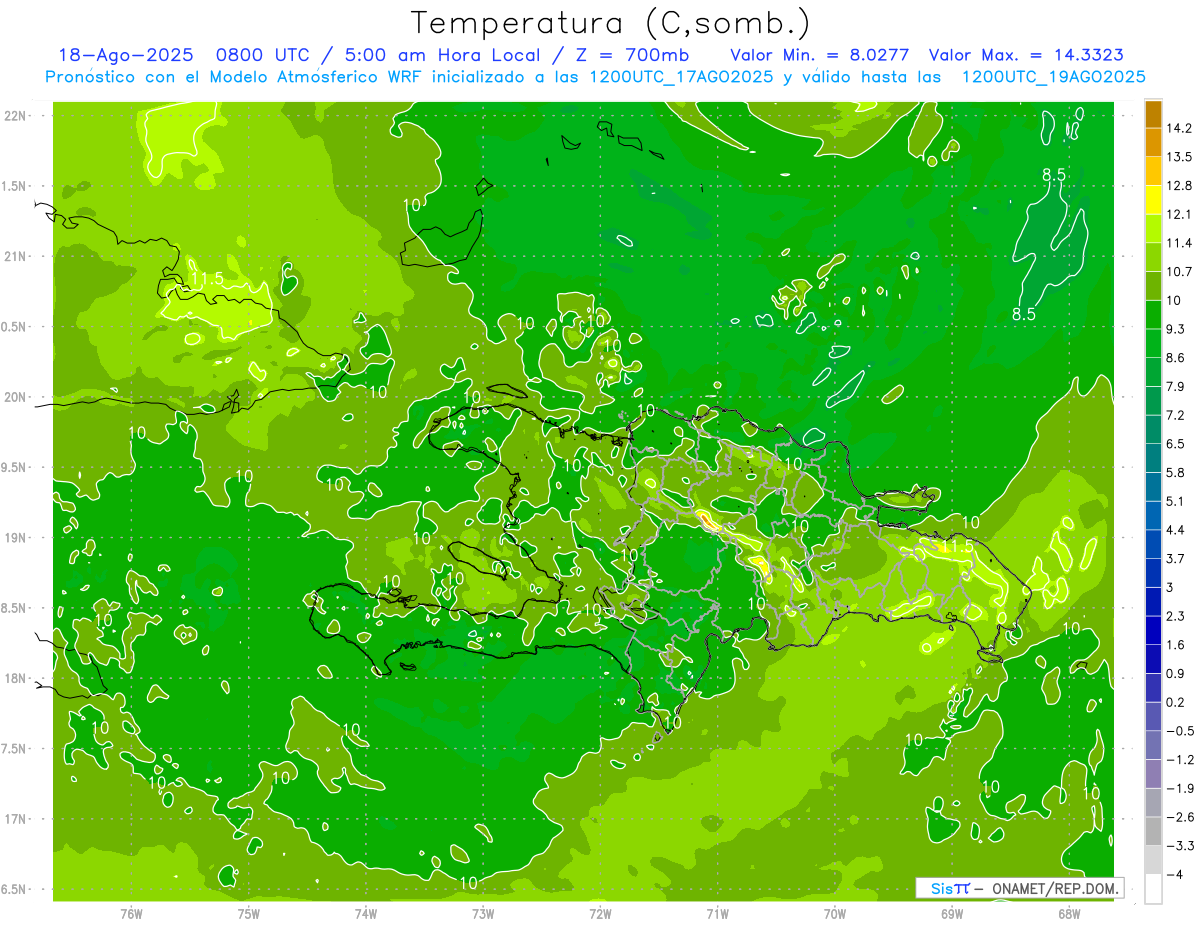The height and width of the screenshot is (927, 1200).
Task: Click the '13.5' color scale label
Action: (x=1180, y=157)
